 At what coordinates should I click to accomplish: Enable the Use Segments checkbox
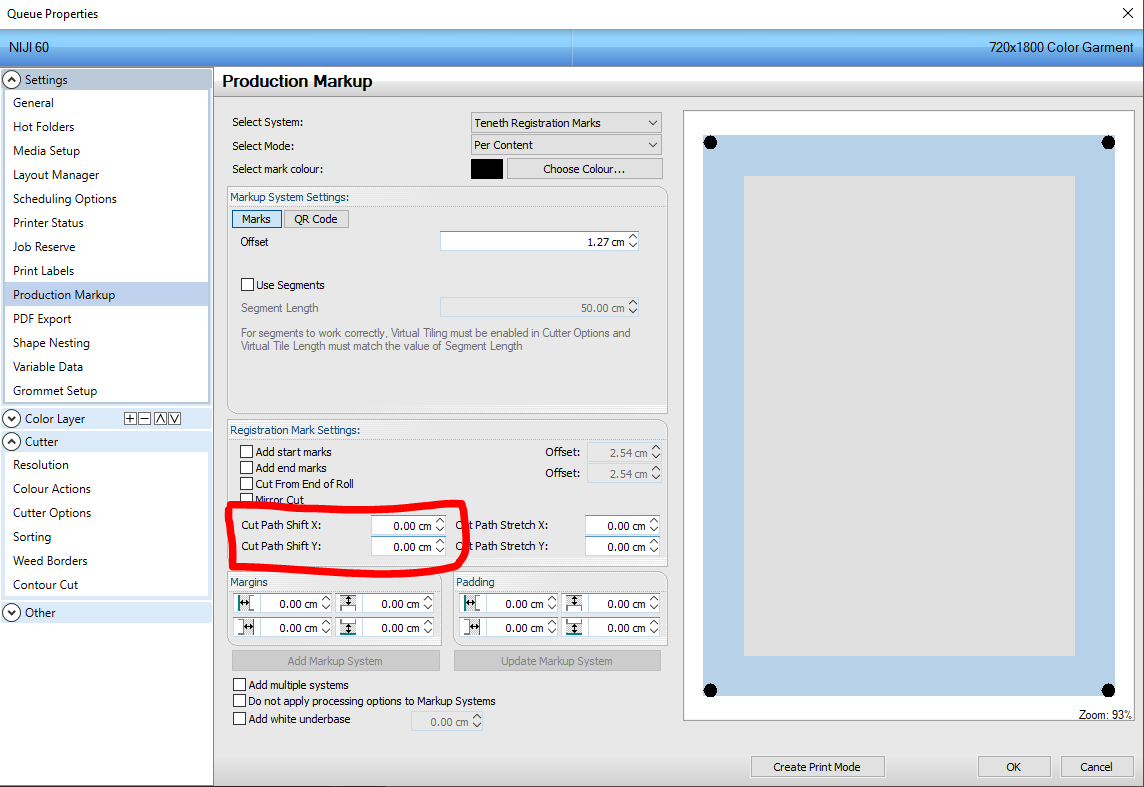247,285
